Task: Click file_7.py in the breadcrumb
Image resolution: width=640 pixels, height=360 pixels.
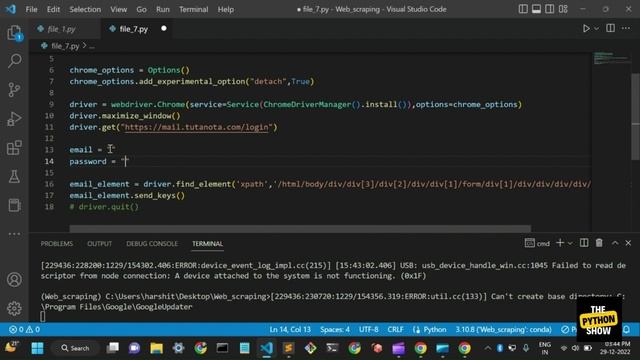Action: coord(65,46)
